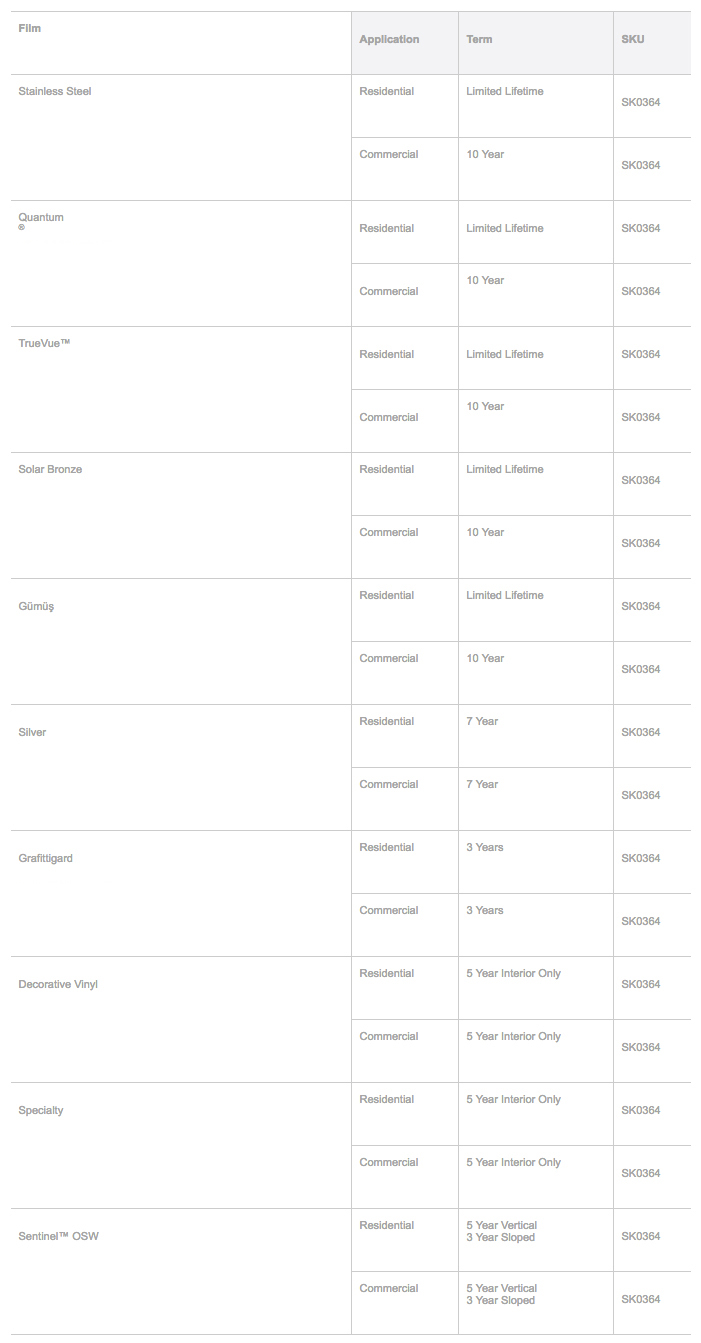Click the SKU column header
The height and width of the screenshot is (1343, 701).
pyautogui.click(x=632, y=39)
